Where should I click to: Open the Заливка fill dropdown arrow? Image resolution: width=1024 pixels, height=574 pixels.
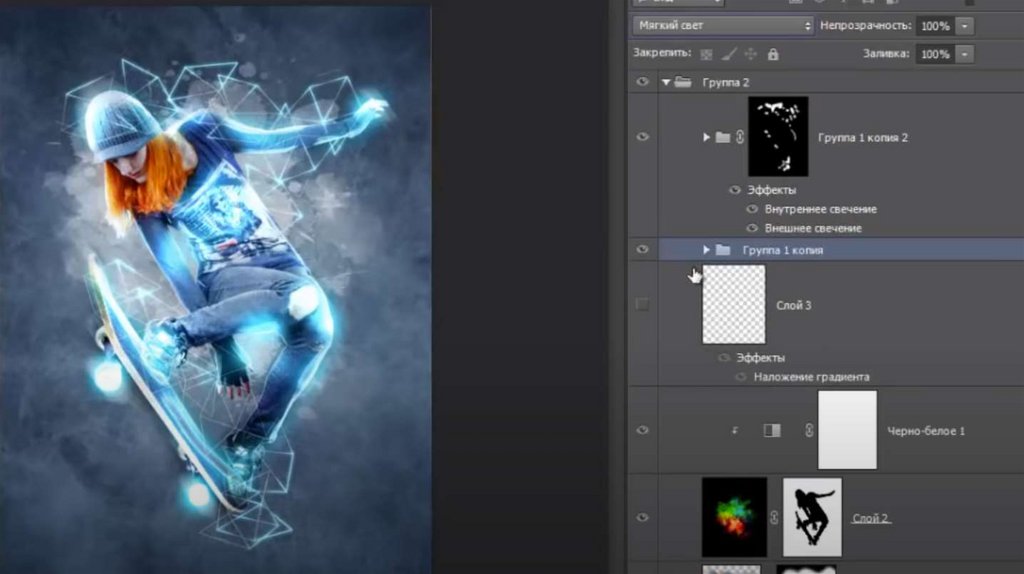(x=964, y=54)
